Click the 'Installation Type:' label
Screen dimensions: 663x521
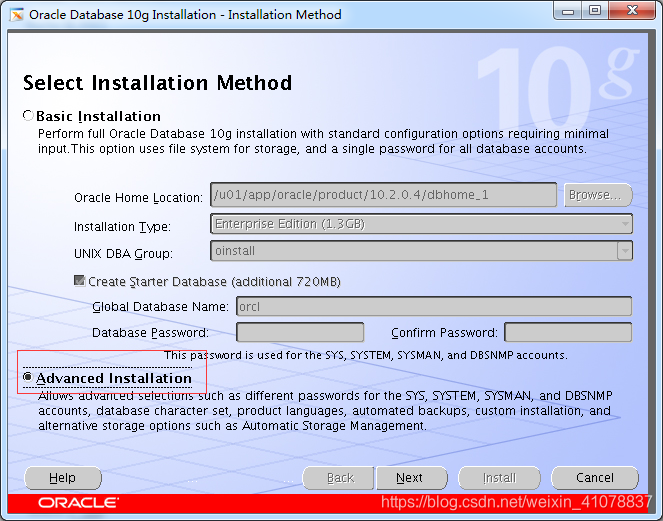pyautogui.click(x=122, y=227)
